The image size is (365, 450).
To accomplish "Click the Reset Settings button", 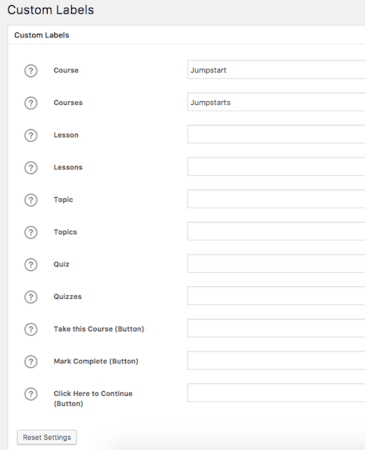I will pos(47,437).
